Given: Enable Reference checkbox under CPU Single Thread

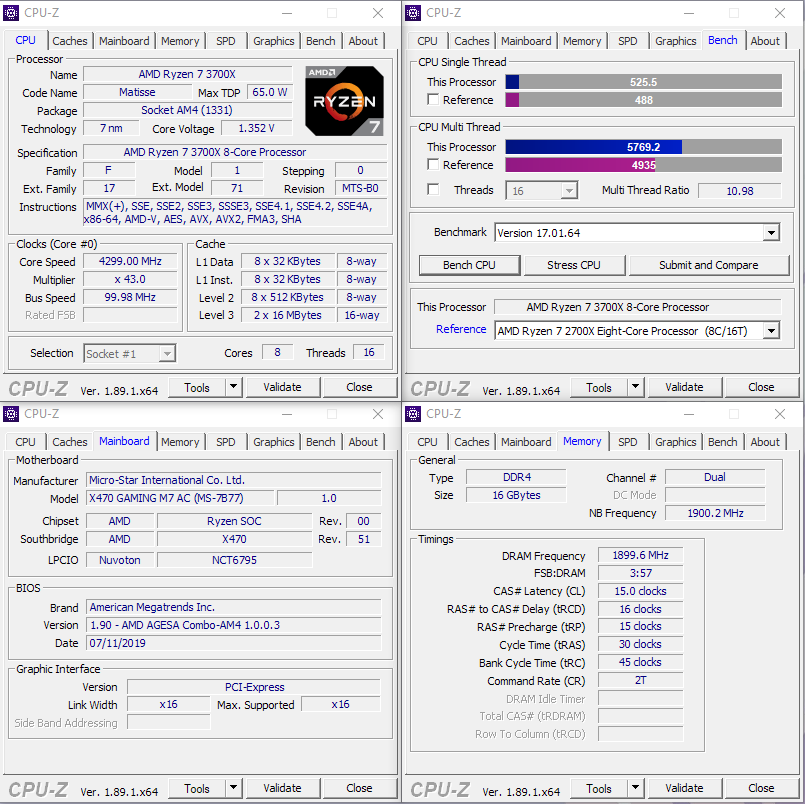Looking at the screenshot, I should coord(433,100).
